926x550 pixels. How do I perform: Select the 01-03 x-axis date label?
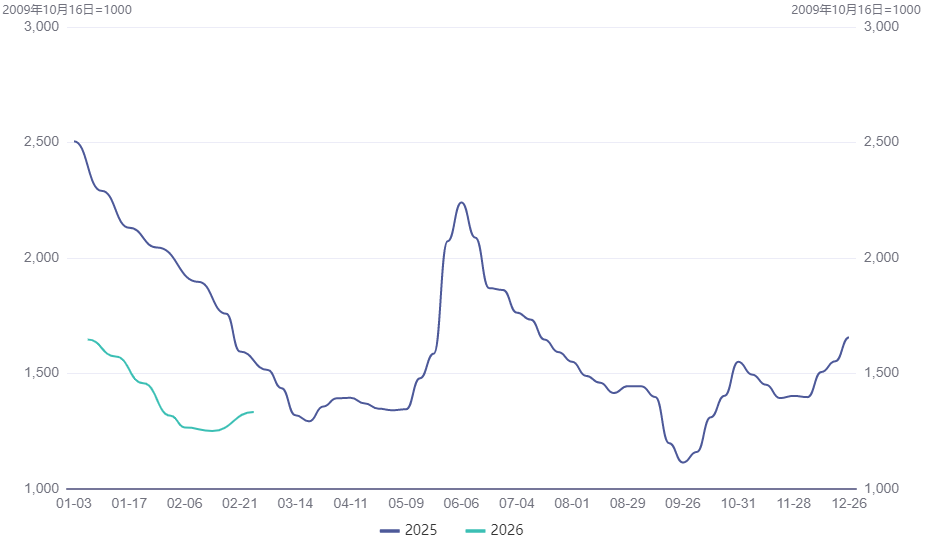point(74,503)
